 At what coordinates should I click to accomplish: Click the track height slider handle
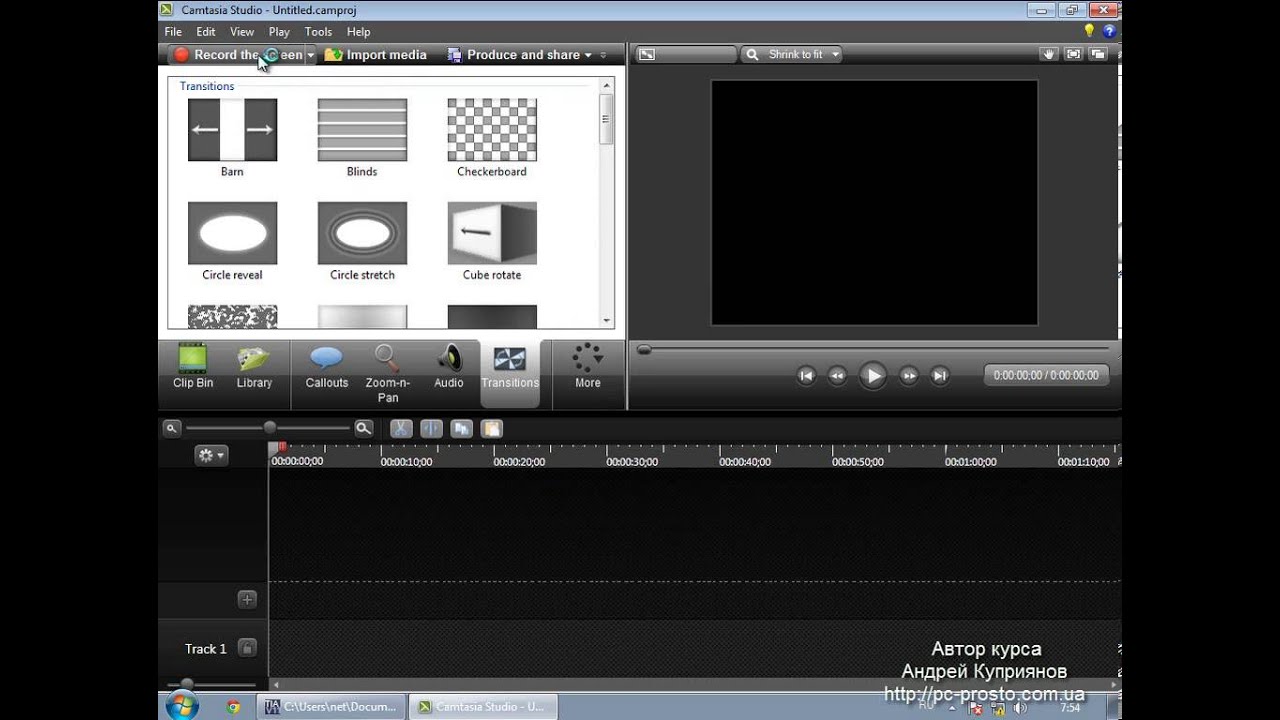coord(186,684)
